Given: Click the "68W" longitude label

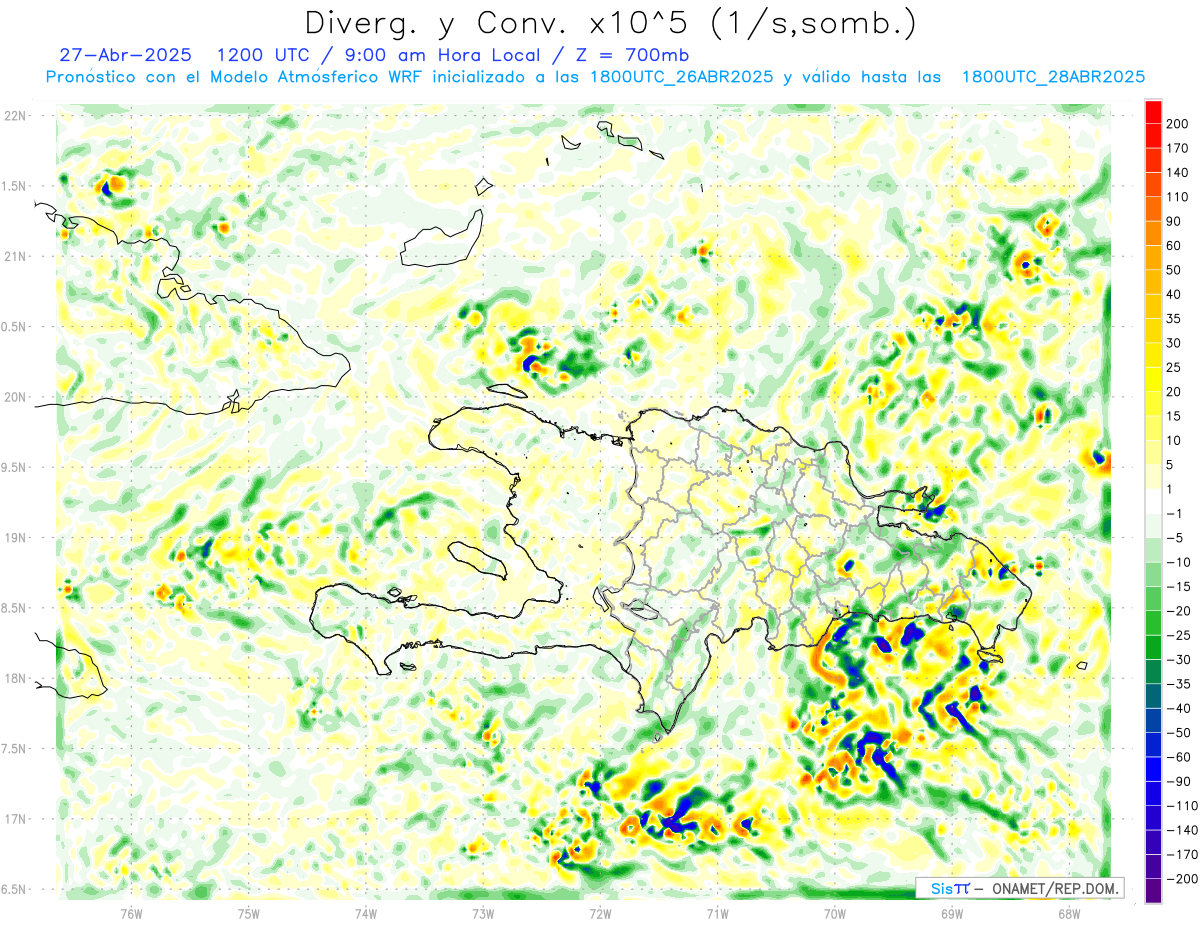Looking at the screenshot, I should (x=1068, y=912).
